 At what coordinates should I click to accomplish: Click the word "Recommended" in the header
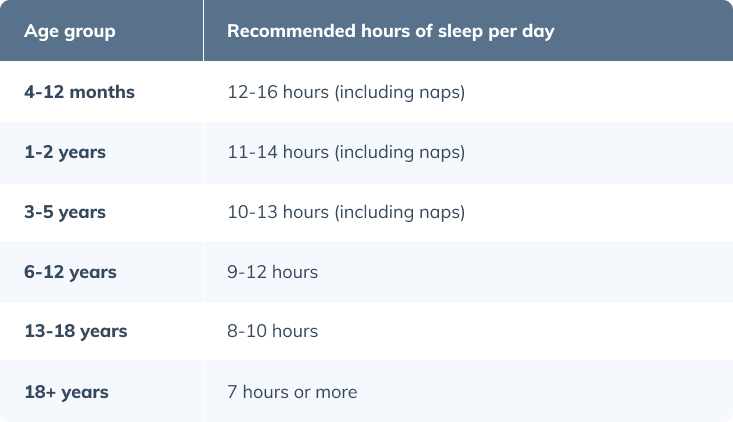286,31
